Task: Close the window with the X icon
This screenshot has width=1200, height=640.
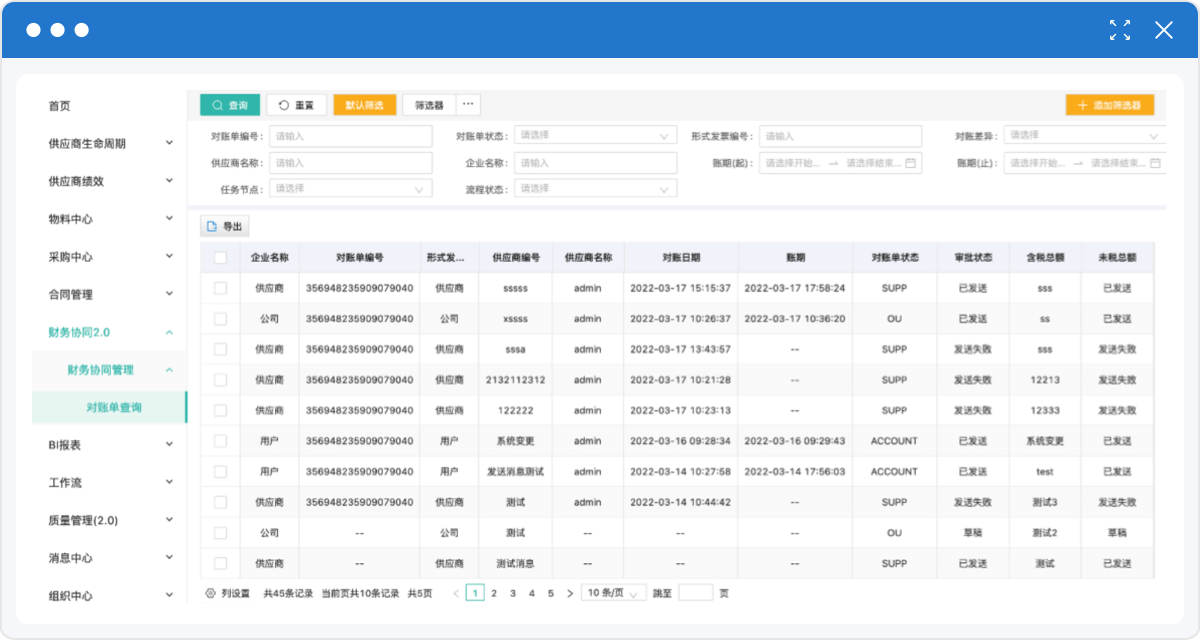Action: 1164,30
